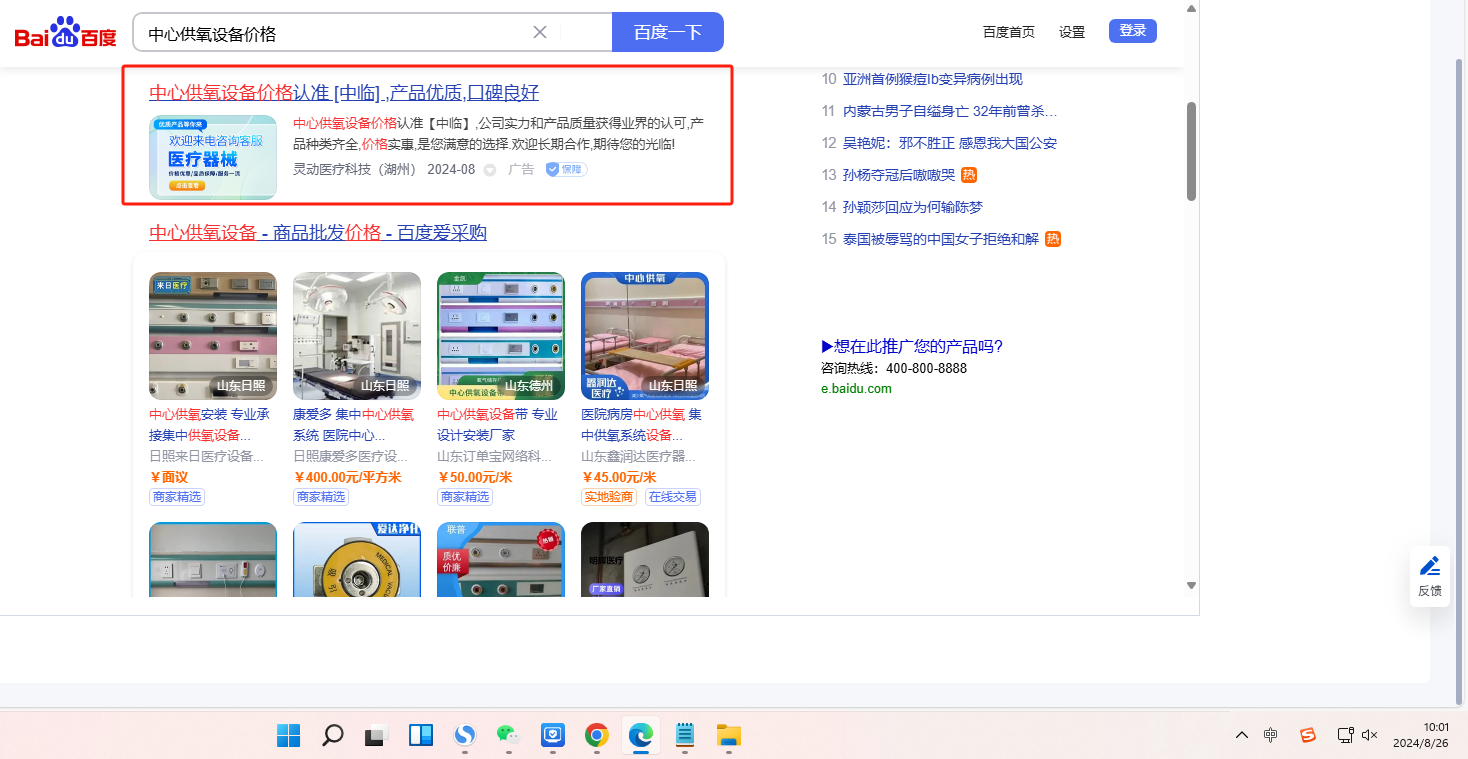1468x759 pixels.
Task: Open the dropdown arrow beside 2024-08 in the ad
Action: (x=490, y=170)
